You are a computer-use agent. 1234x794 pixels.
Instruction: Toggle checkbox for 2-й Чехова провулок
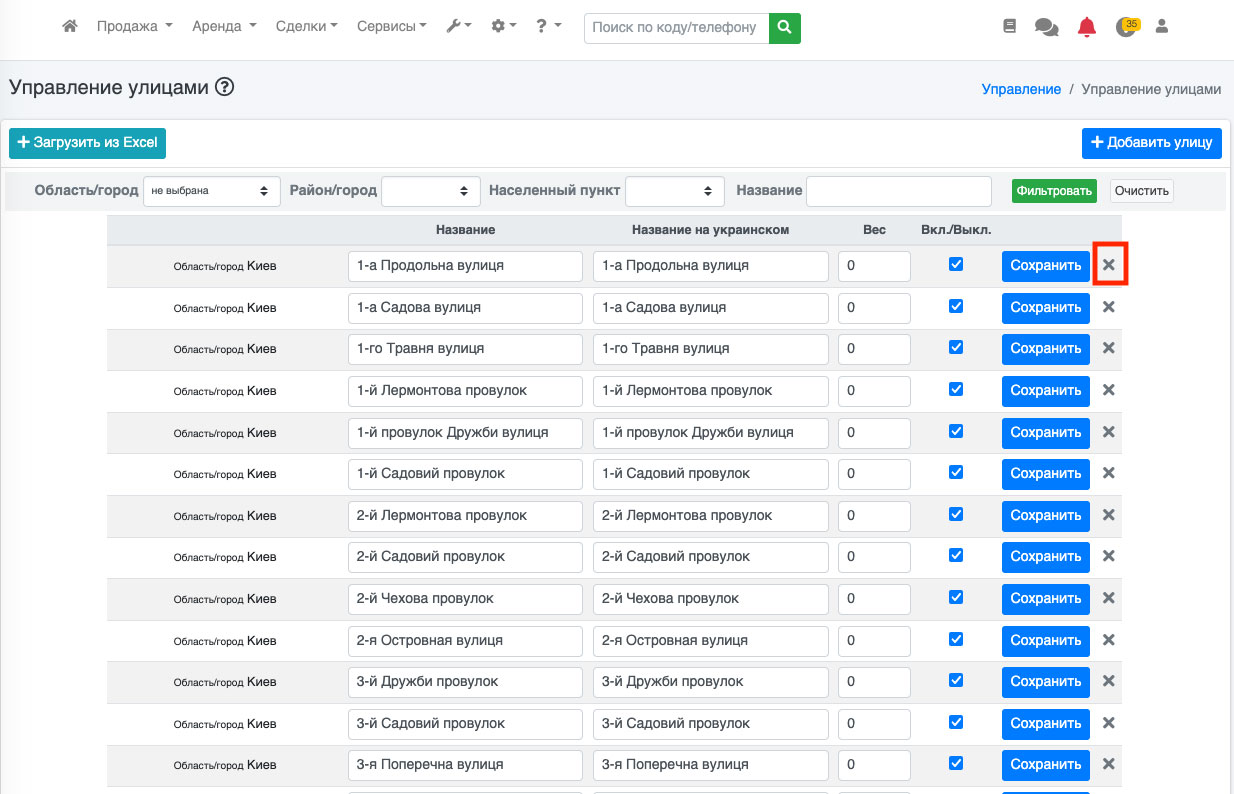(956, 597)
